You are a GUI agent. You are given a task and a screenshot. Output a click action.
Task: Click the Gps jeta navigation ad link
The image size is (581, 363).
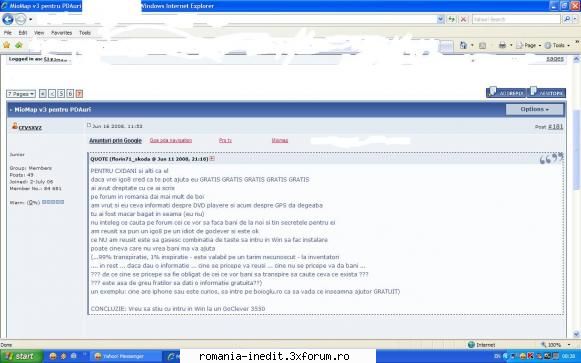(x=171, y=140)
